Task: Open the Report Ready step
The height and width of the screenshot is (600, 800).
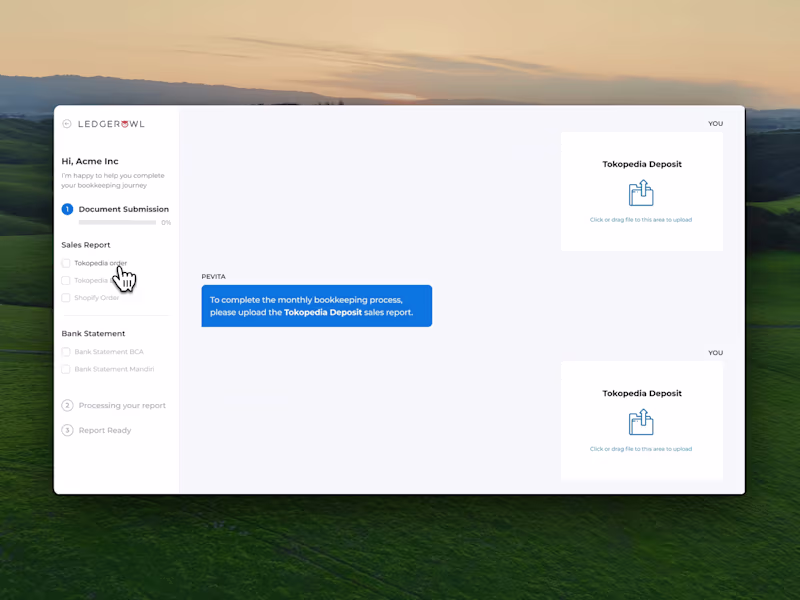Action: 105,430
